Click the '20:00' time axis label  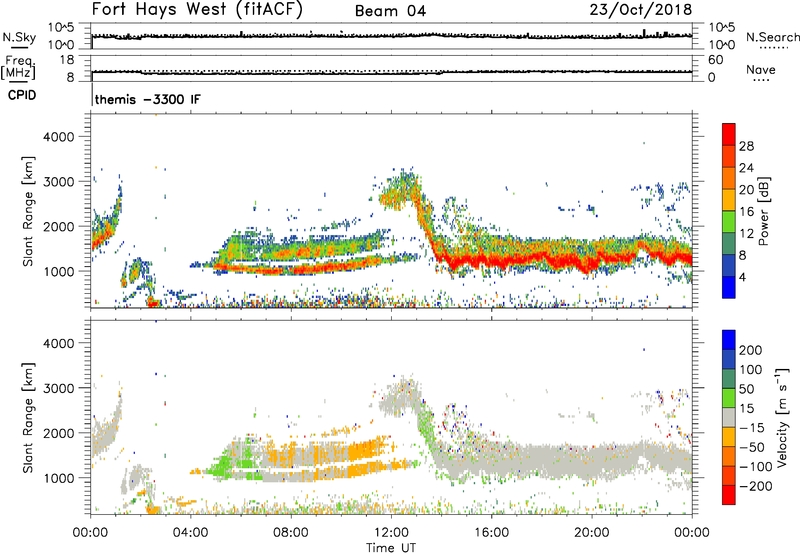(x=591, y=533)
